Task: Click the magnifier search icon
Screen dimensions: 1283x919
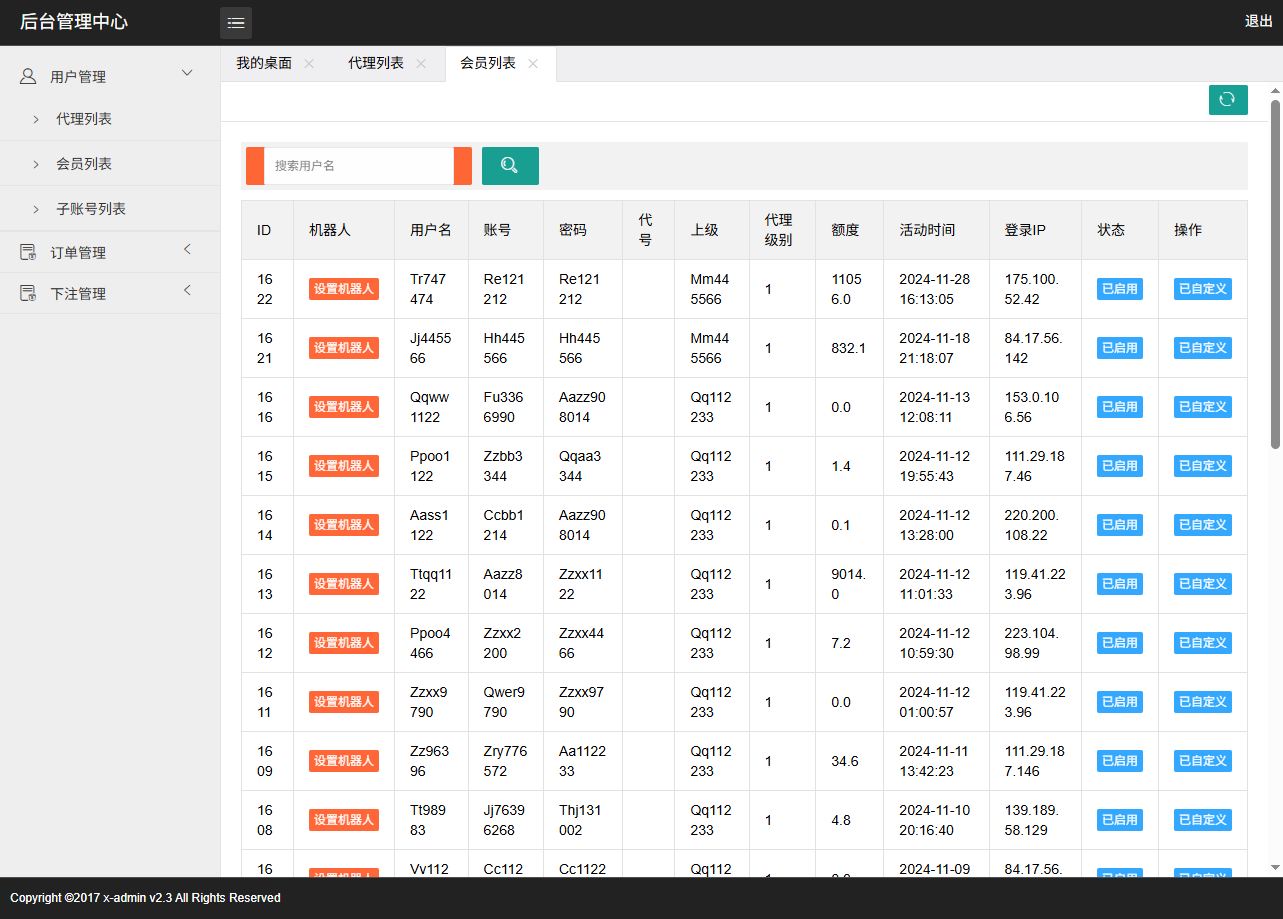Action: [x=510, y=165]
